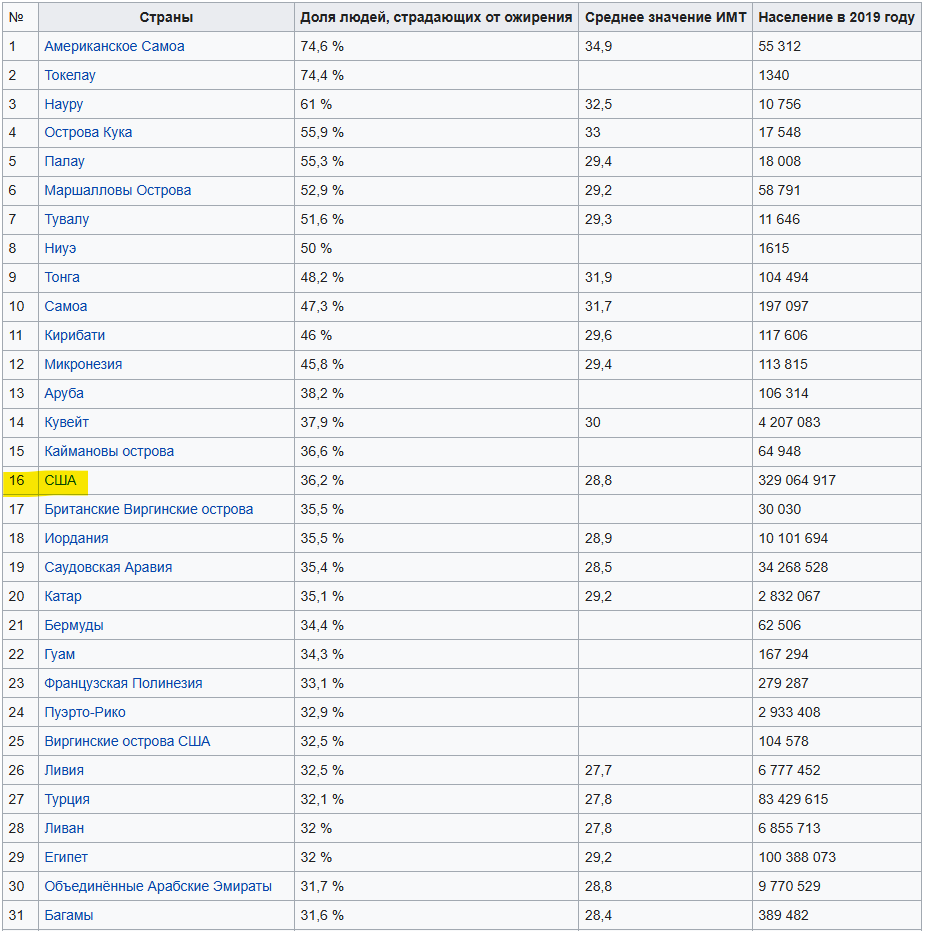Follow the Острова Кука link
Screen dimensions: 929x931
tap(88, 132)
